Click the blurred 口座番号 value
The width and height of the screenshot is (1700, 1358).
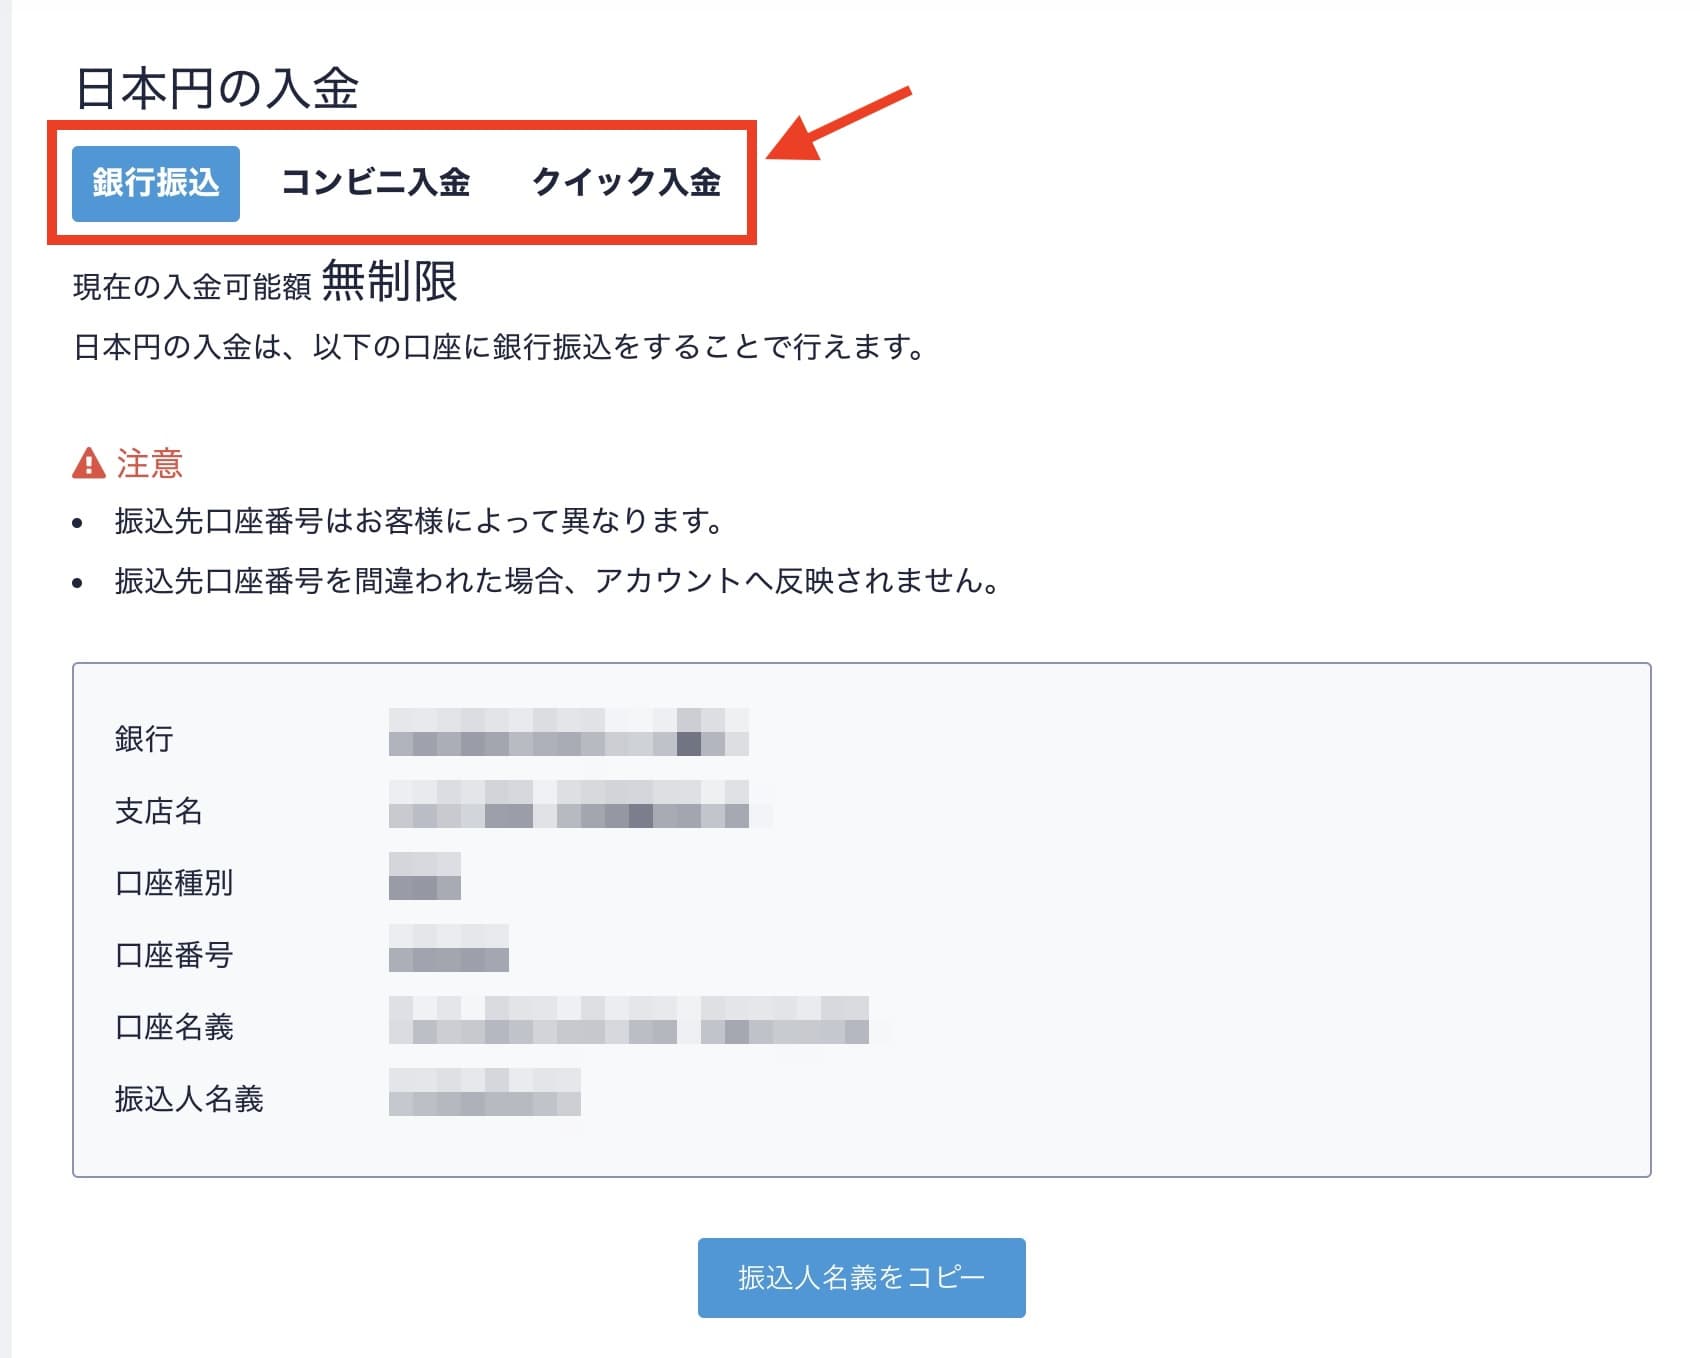pos(448,948)
